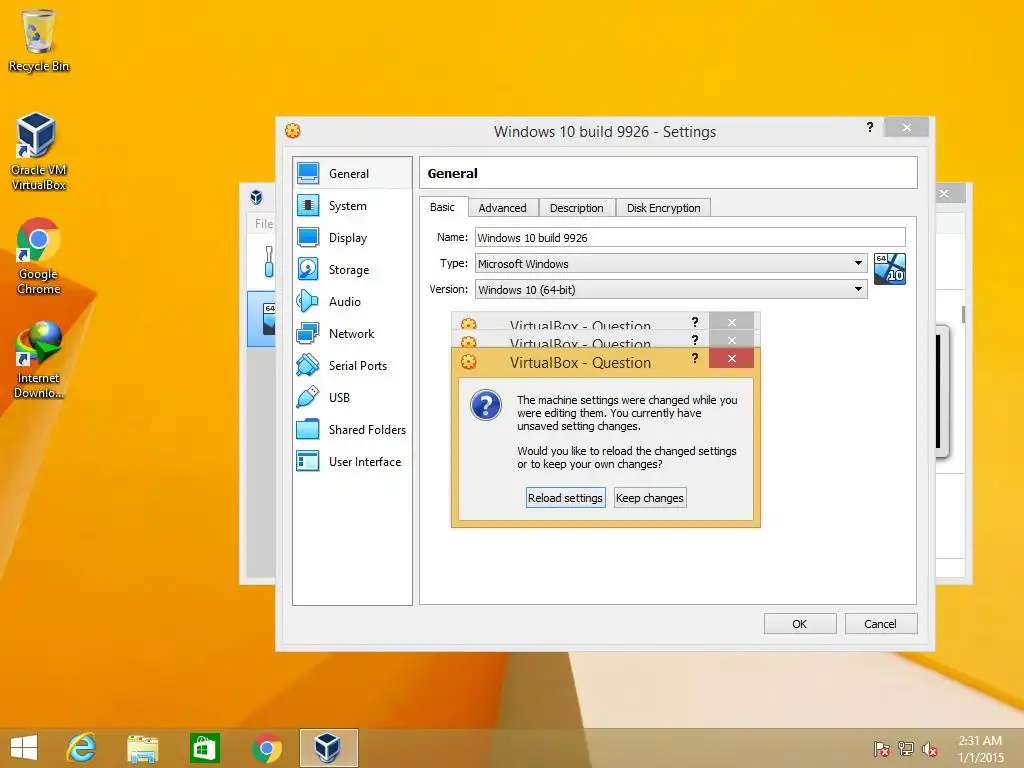This screenshot has width=1024, height=768.
Task: Select the System chip icon
Action: coord(308,206)
